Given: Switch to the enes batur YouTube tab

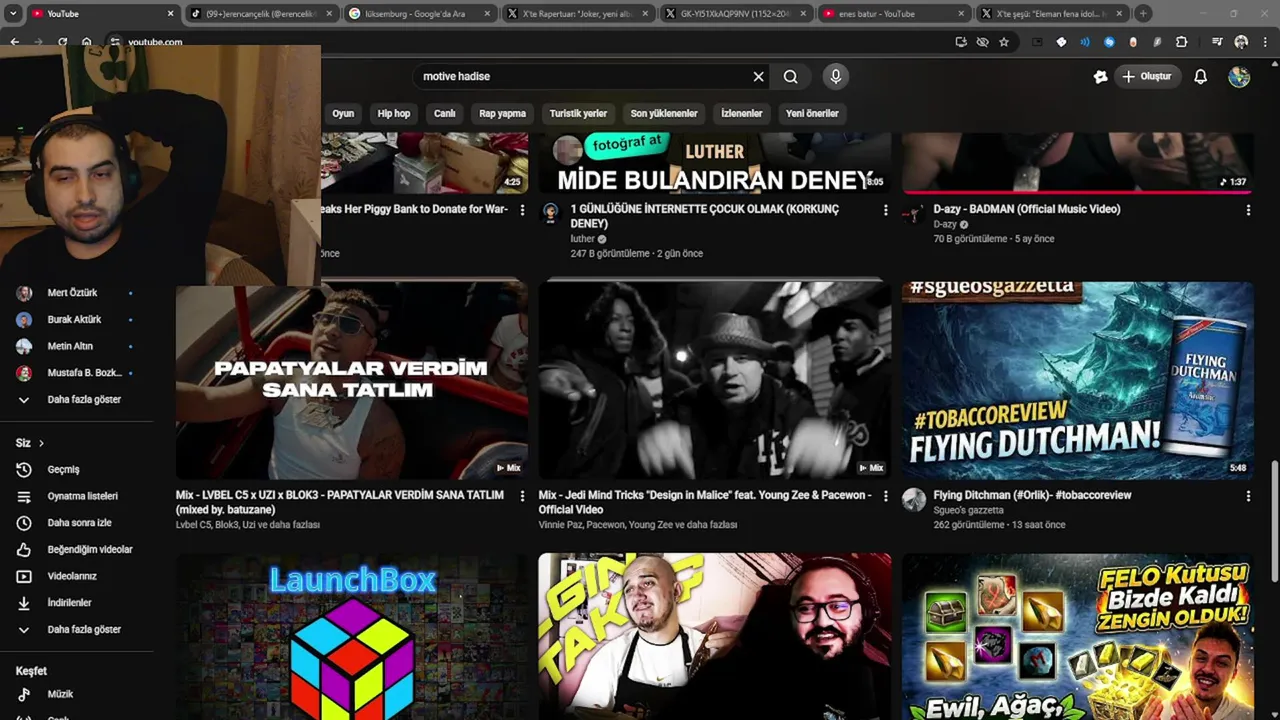Looking at the screenshot, I should pyautogui.click(x=893, y=14).
